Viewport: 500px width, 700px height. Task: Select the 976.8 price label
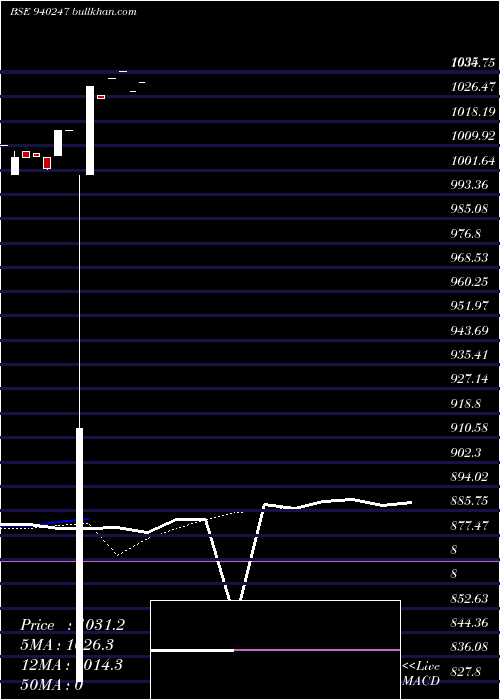click(466, 233)
